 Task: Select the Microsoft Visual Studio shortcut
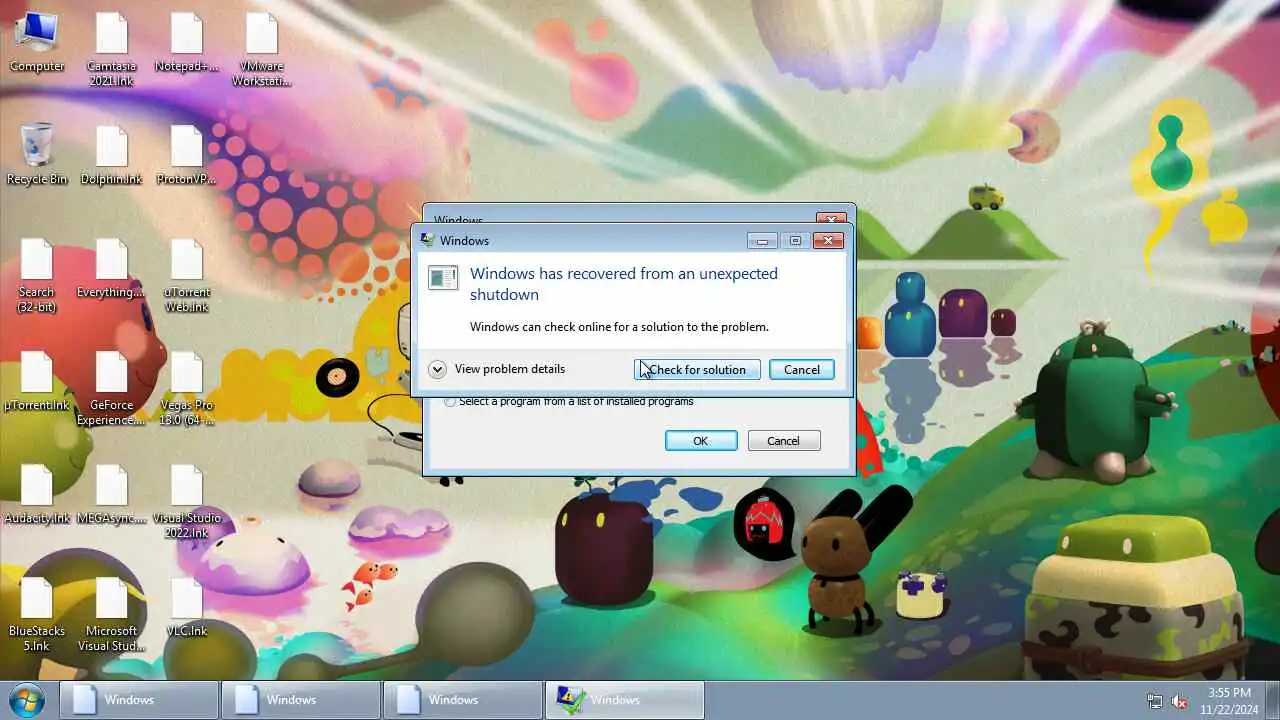(x=111, y=614)
